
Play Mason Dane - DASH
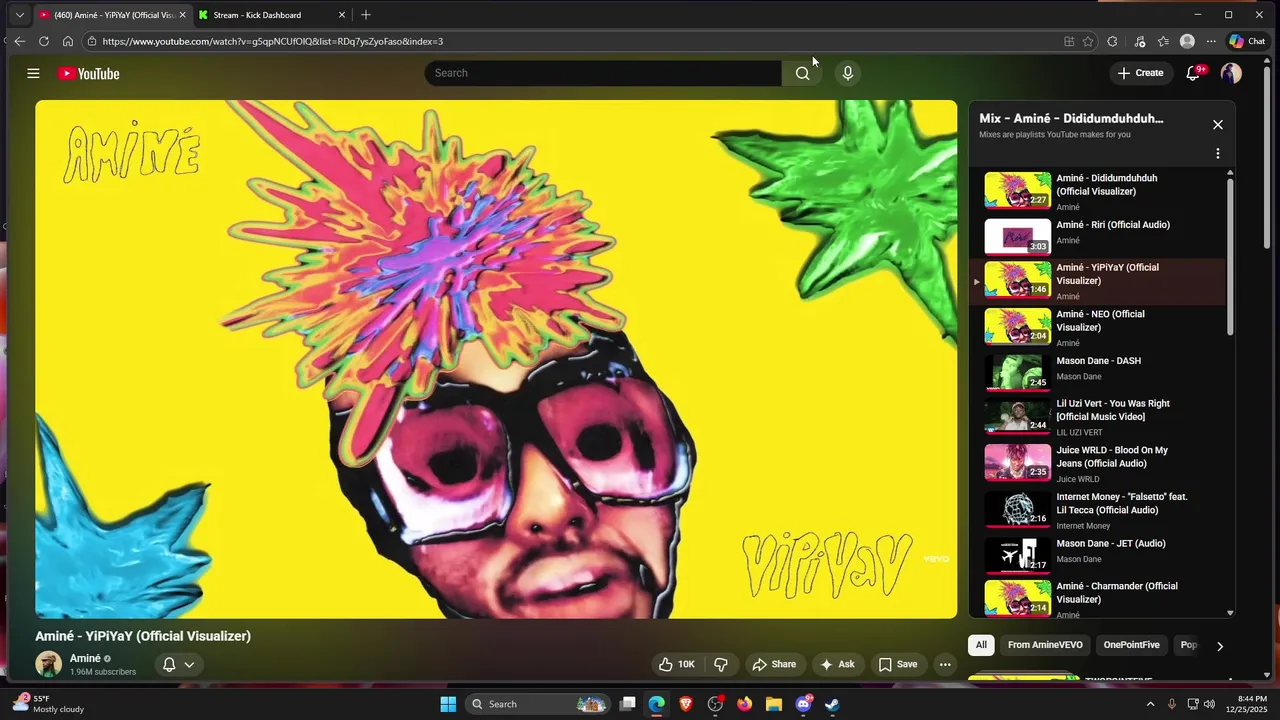pyautogui.click(x=1095, y=373)
